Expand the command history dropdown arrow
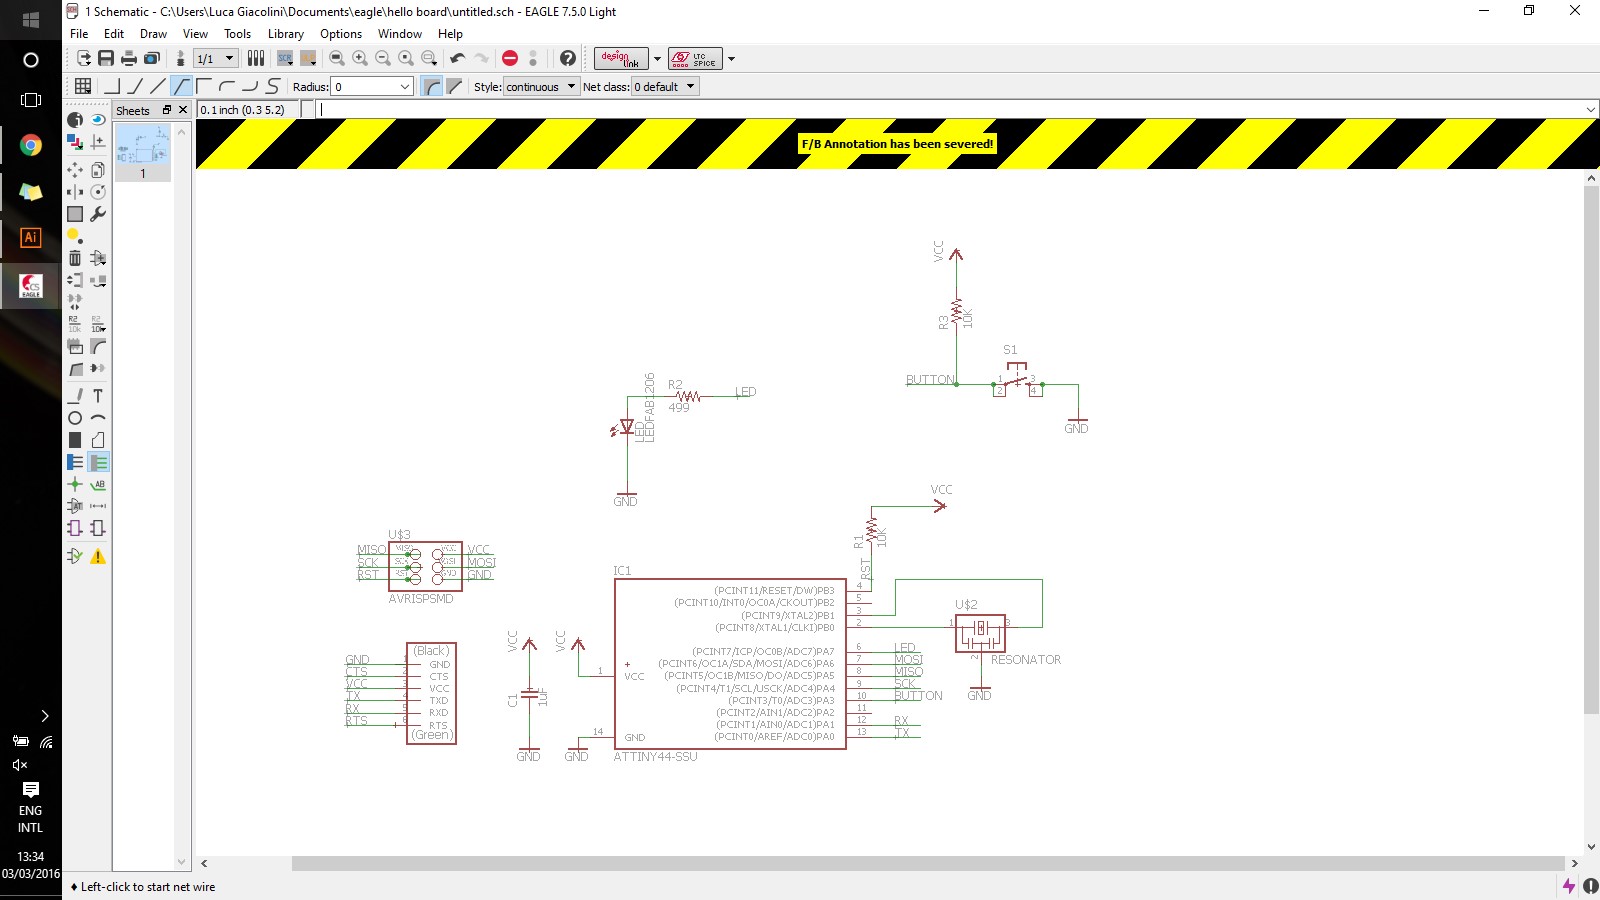 click(1590, 110)
